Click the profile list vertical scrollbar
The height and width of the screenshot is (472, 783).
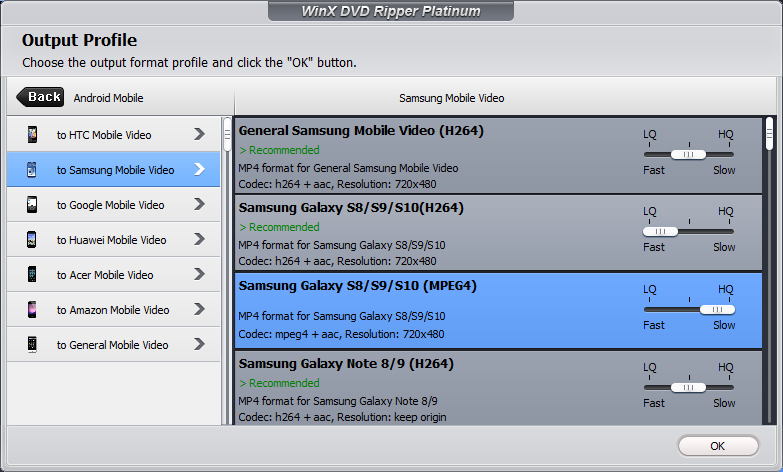click(x=769, y=270)
